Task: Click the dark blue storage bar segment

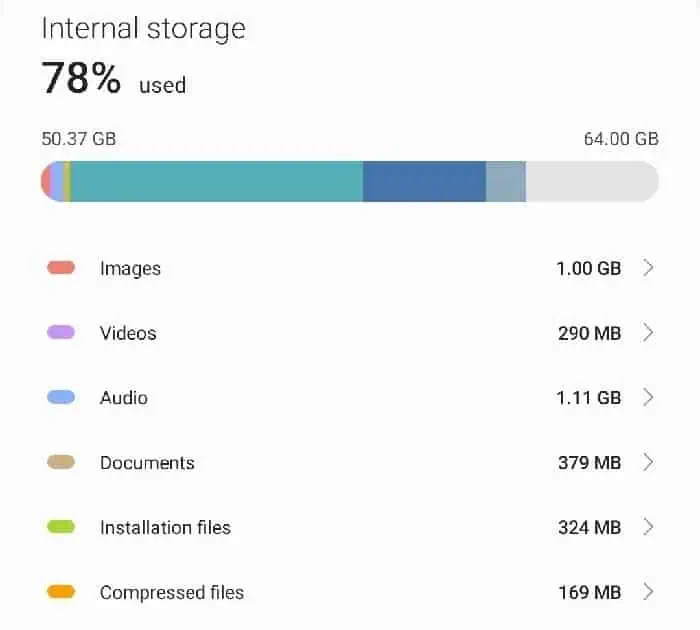Action: (424, 182)
